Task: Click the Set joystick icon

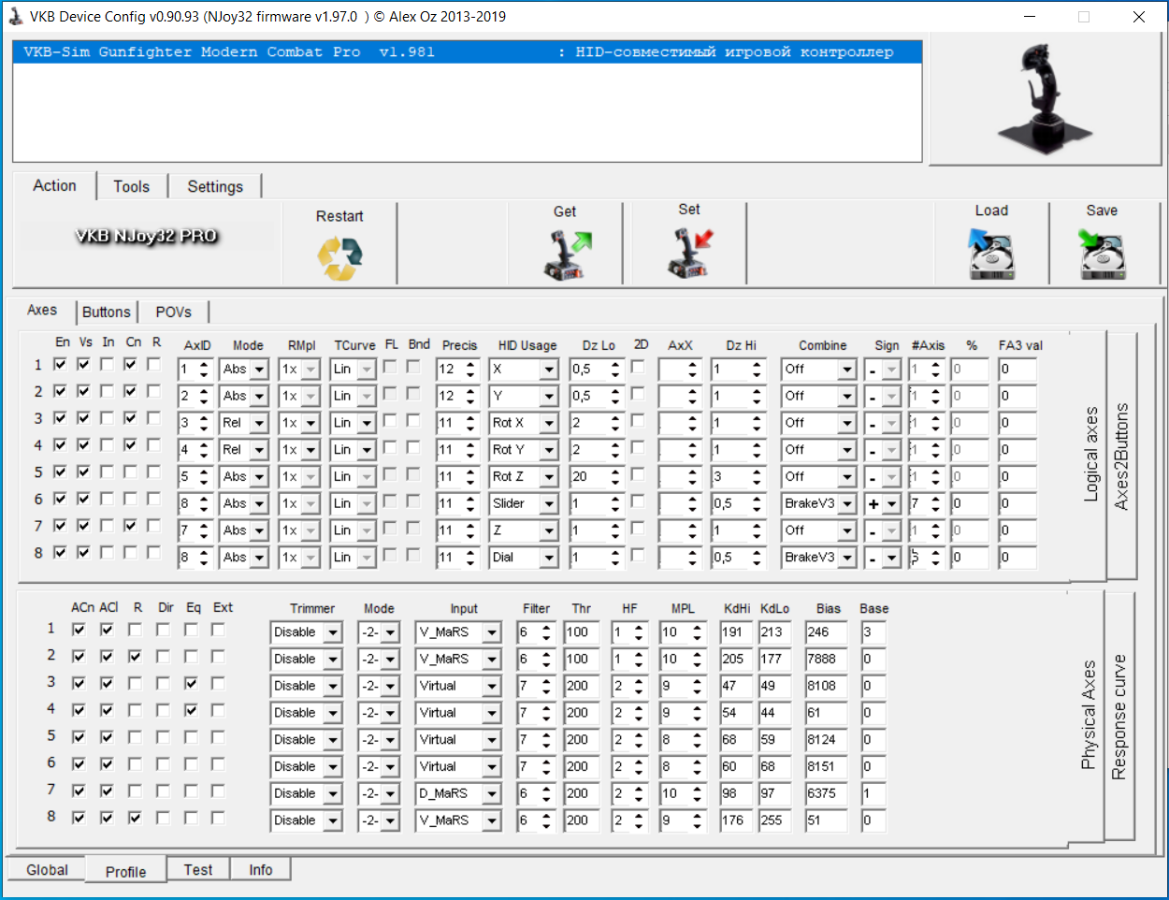Action: coord(690,254)
